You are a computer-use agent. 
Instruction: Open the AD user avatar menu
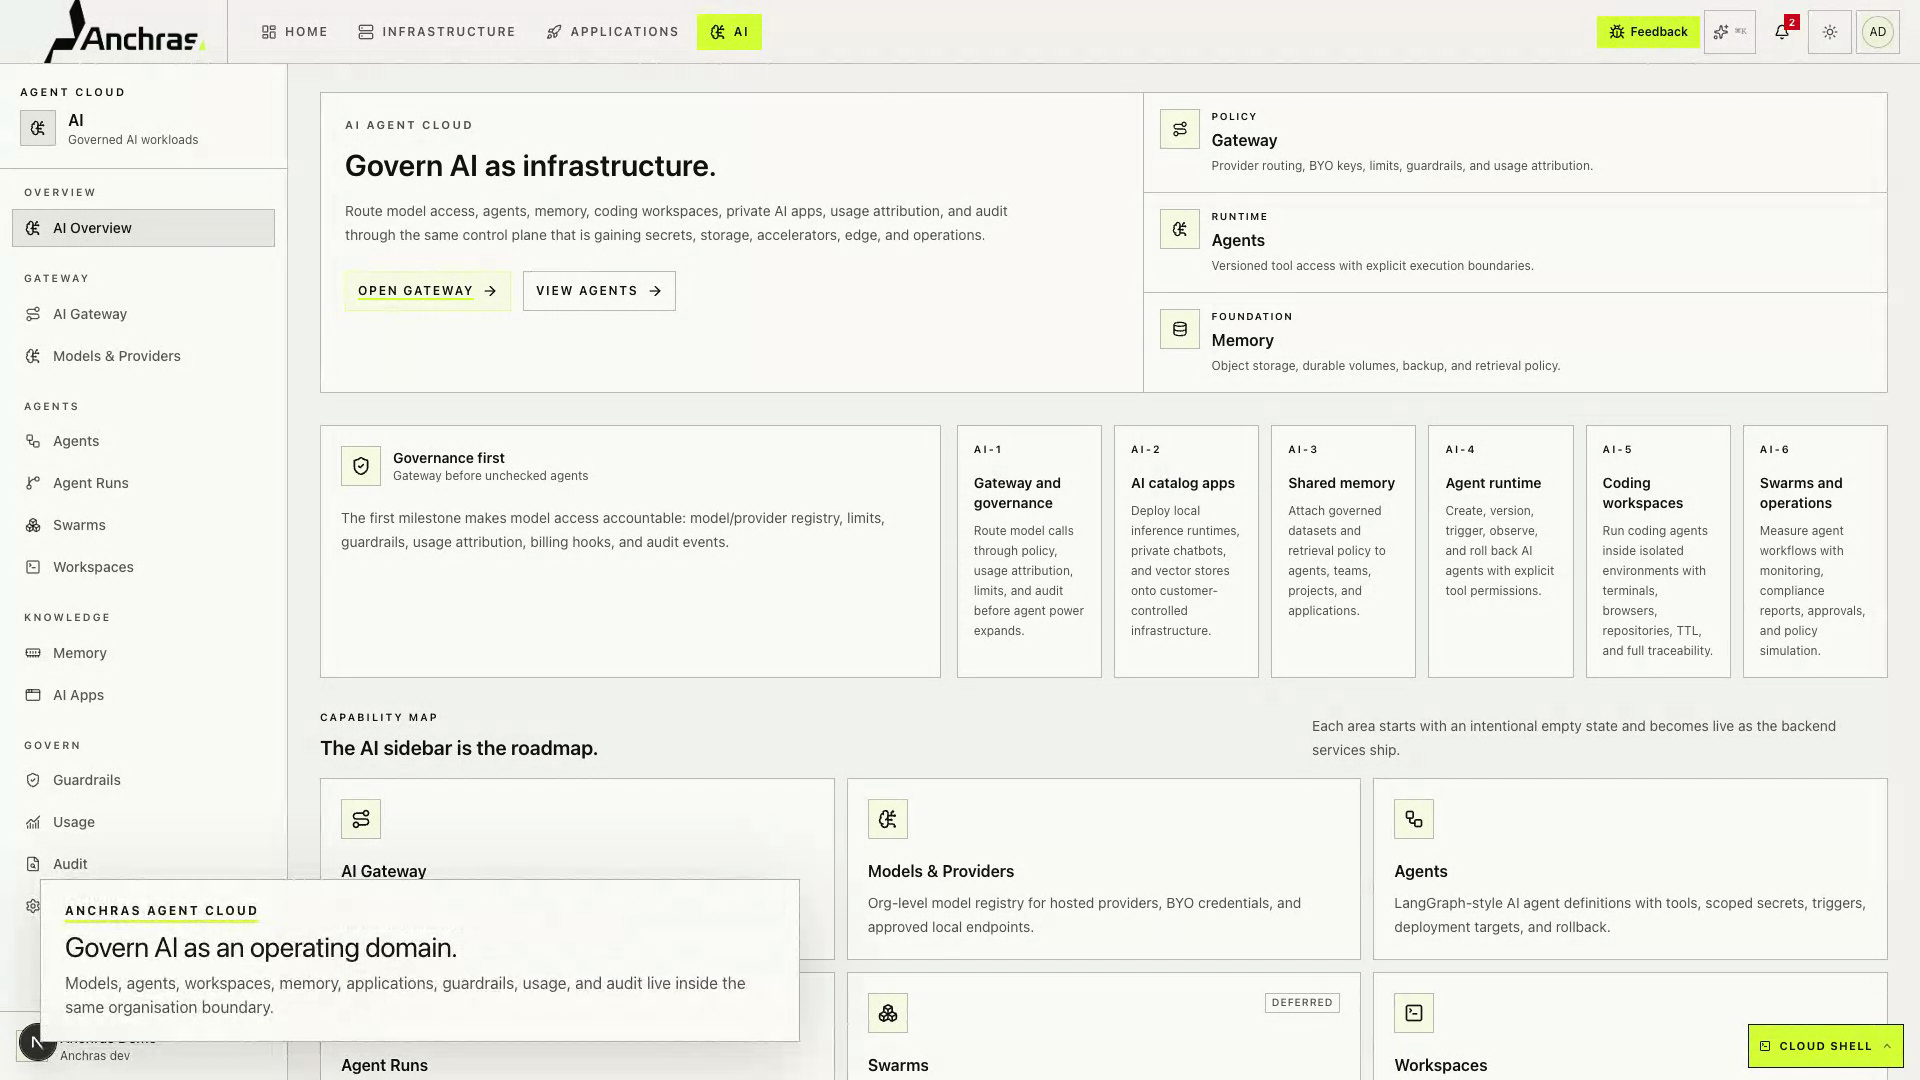[1878, 32]
